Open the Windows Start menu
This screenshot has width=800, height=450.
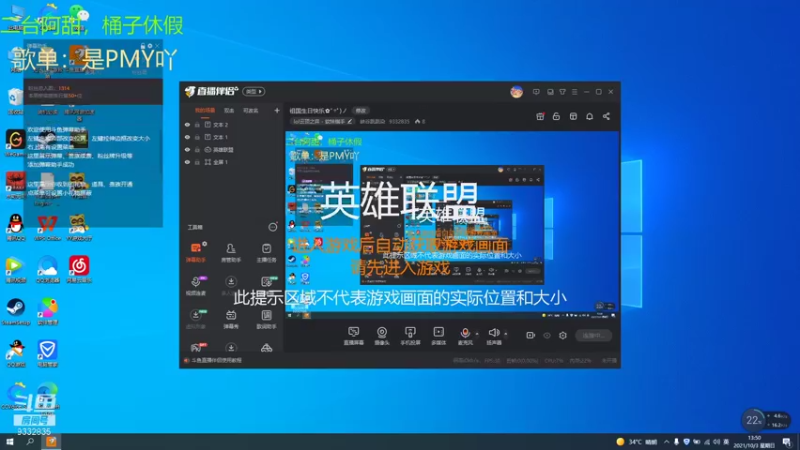[10, 442]
